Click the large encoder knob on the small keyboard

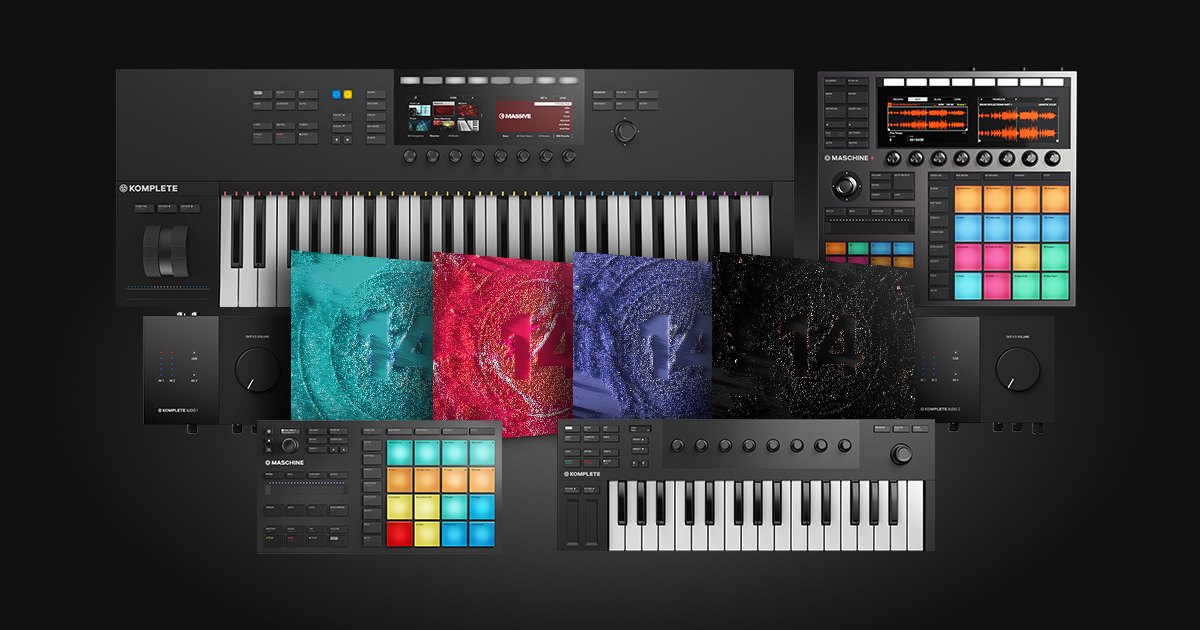[x=901, y=454]
